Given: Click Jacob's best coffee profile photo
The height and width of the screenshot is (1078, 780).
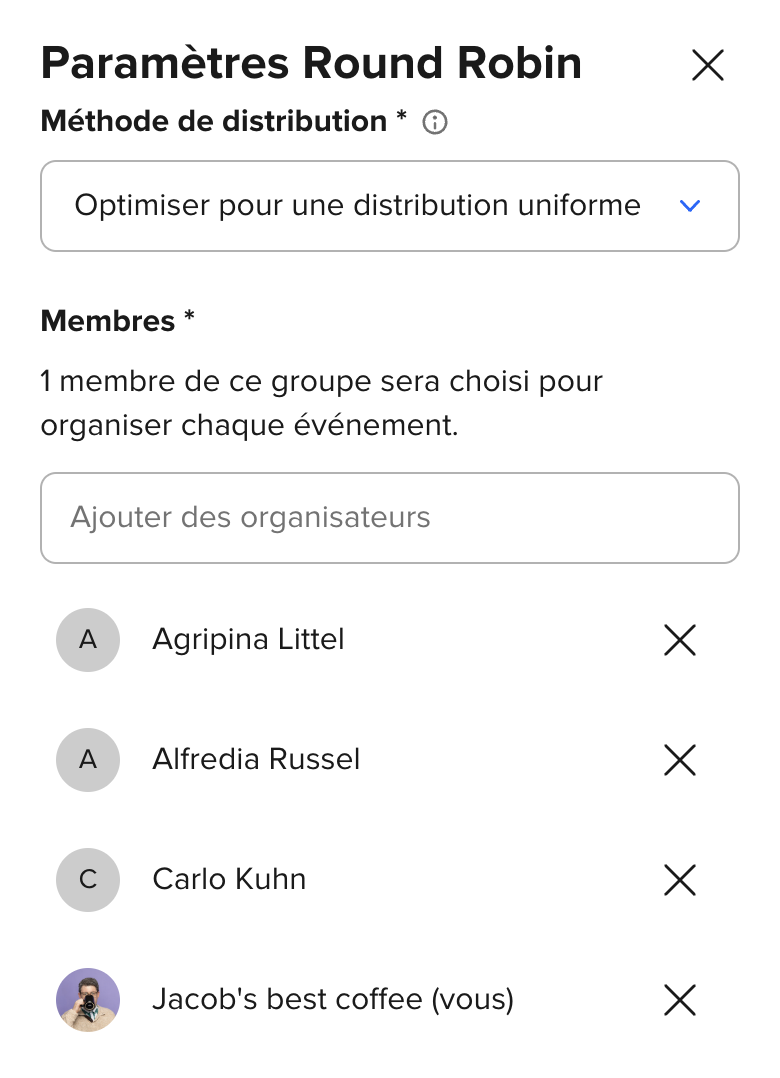Looking at the screenshot, I should tap(88, 1000).
